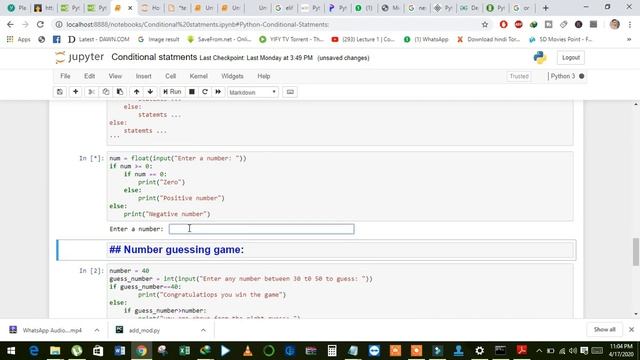
Task: Open the Cell menu
Action: [x=170, y=76]
